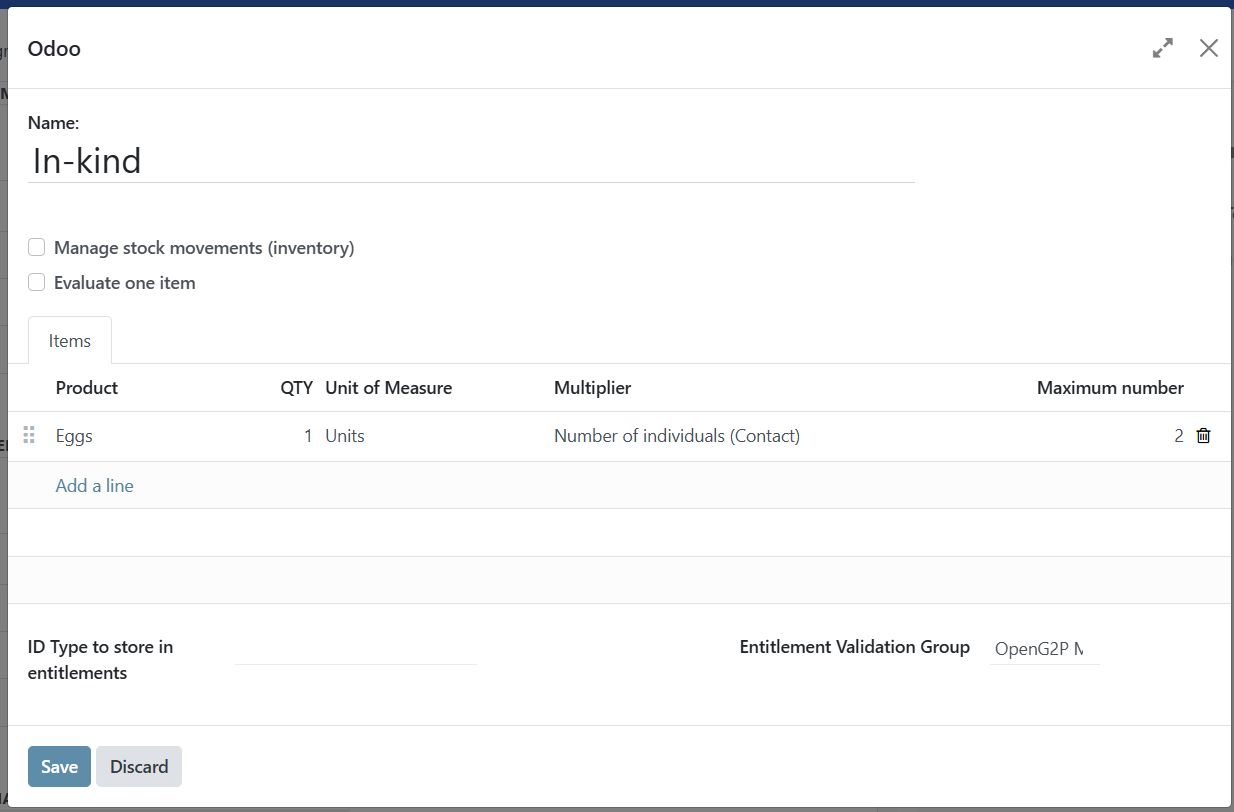
Task: Check the Evaluate one item box
Action: (x=36, y=282)
